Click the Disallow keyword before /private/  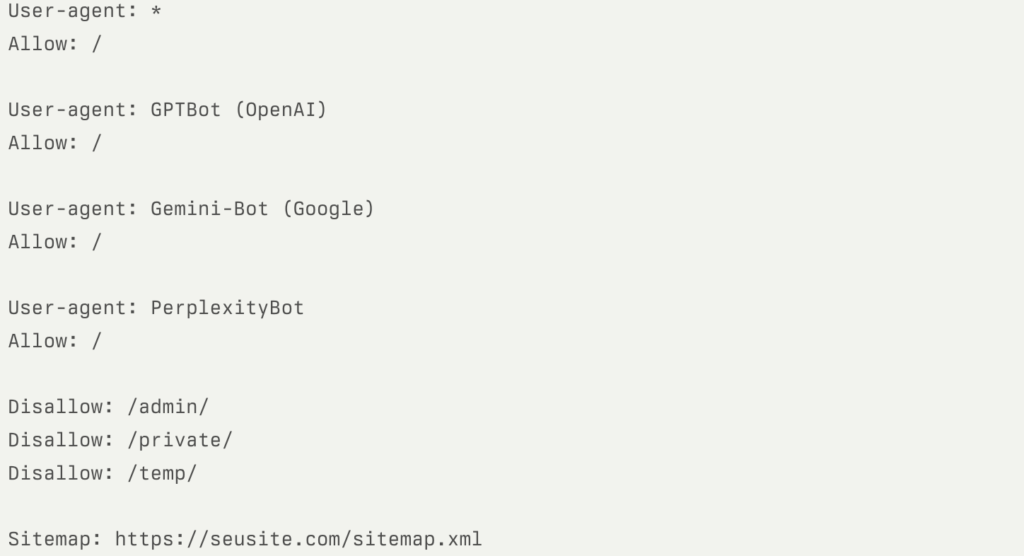coord(61,440)
